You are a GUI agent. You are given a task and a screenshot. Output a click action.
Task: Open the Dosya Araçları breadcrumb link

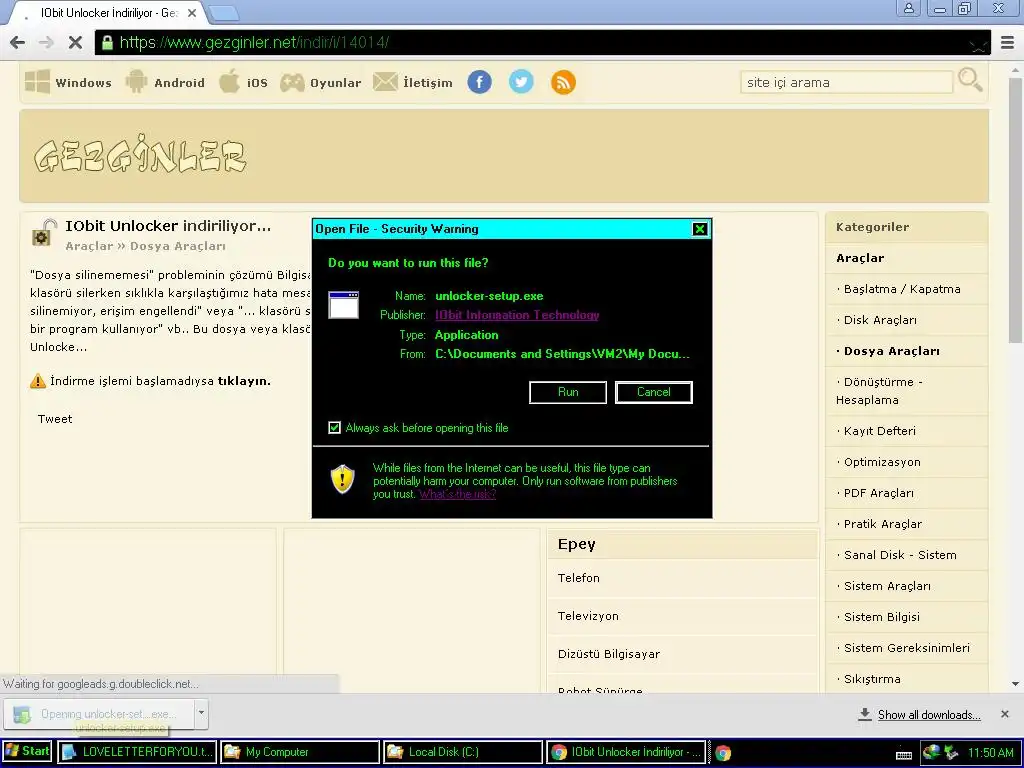coord(178,246)
